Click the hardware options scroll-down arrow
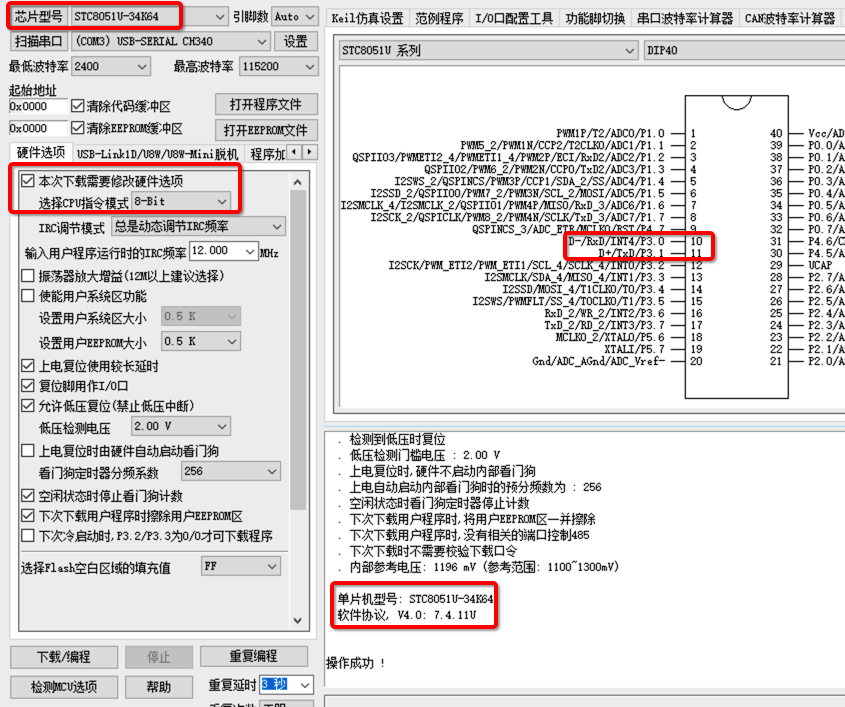This screenshot has height=707, width=845. click(297, 620)
